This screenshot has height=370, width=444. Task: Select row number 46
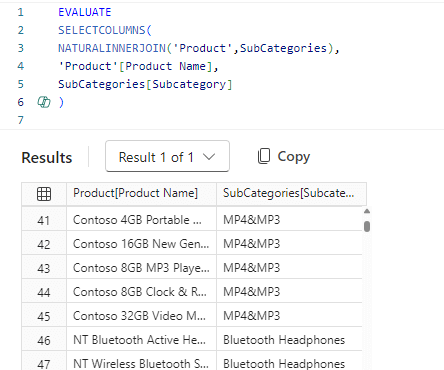tap(44, 340)
